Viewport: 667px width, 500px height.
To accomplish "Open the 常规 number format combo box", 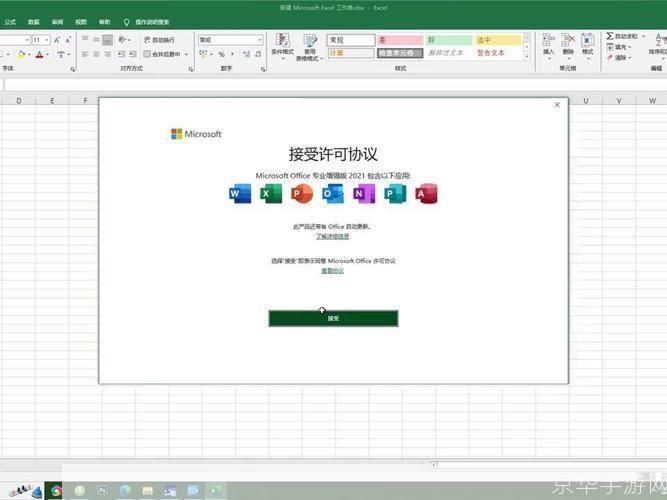I will point(230,40).
